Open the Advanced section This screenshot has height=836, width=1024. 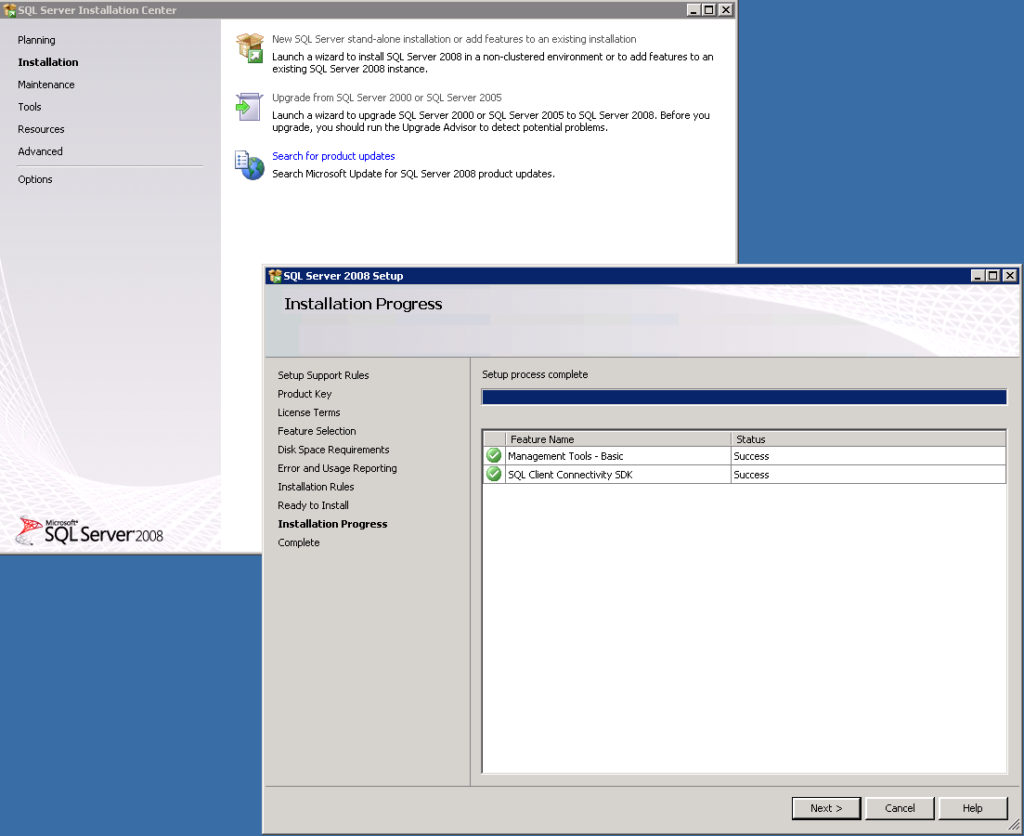(x=40, y=151)
